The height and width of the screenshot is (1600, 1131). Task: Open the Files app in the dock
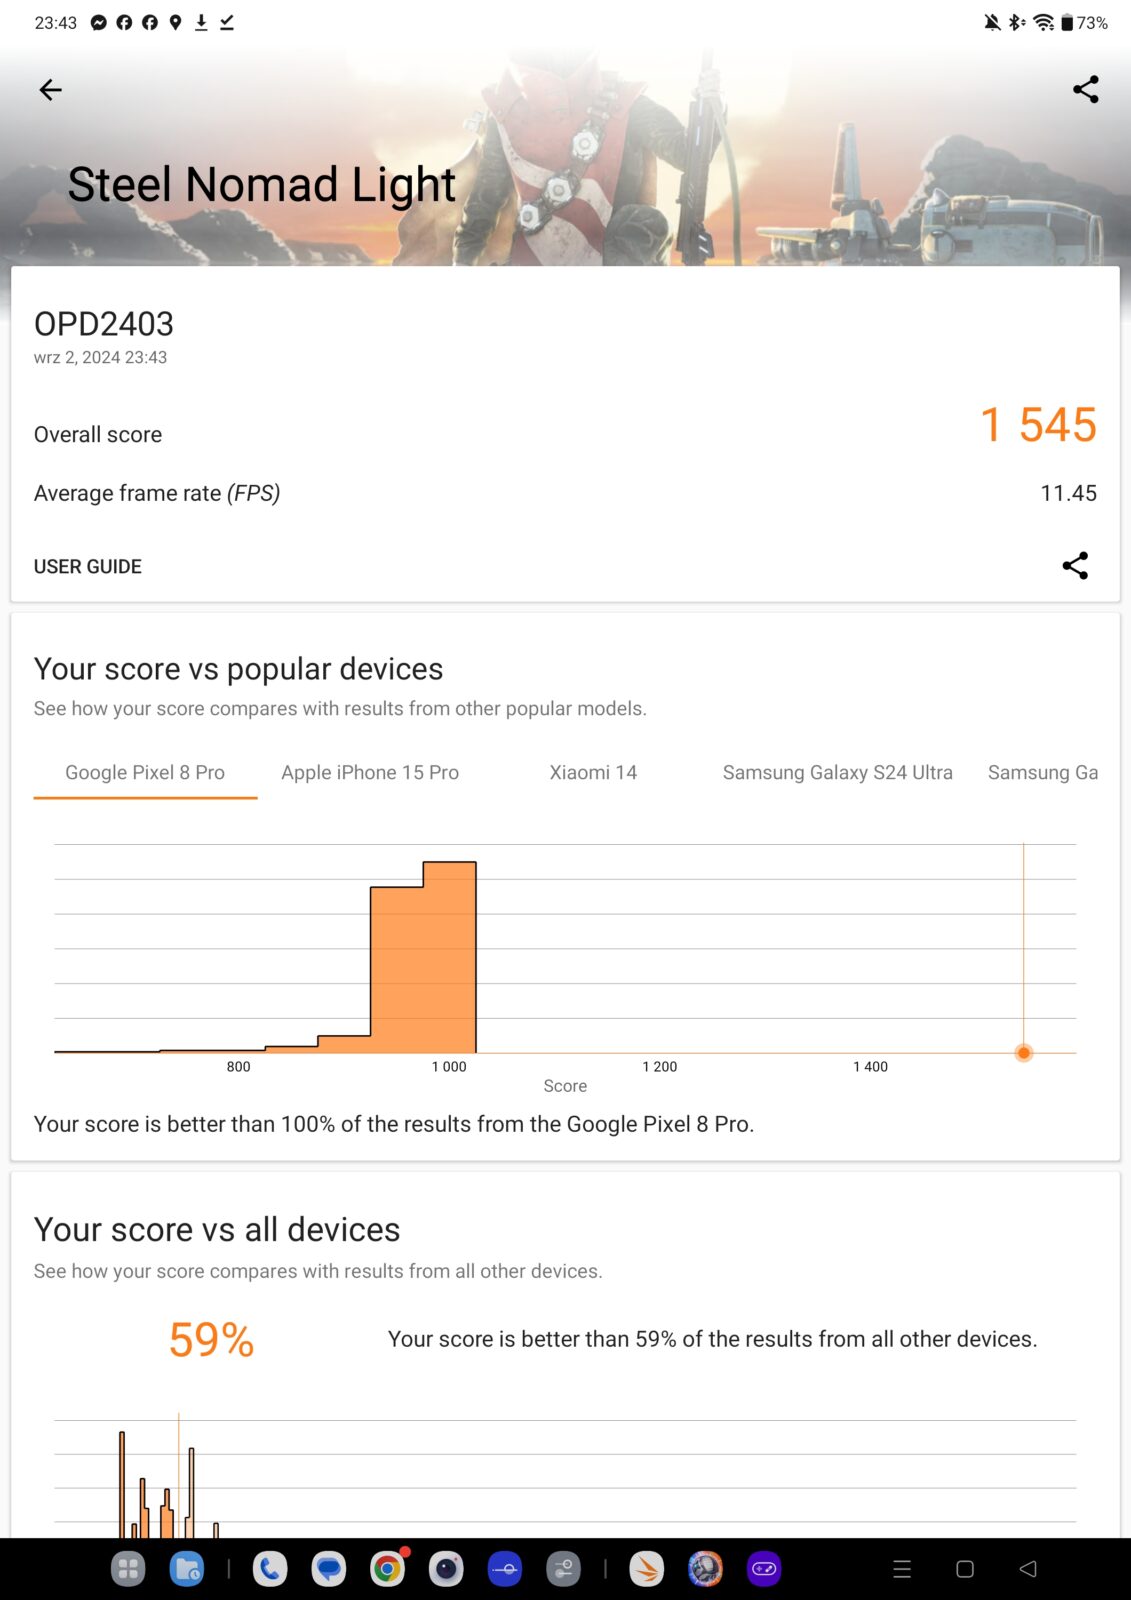point(187,1569)
